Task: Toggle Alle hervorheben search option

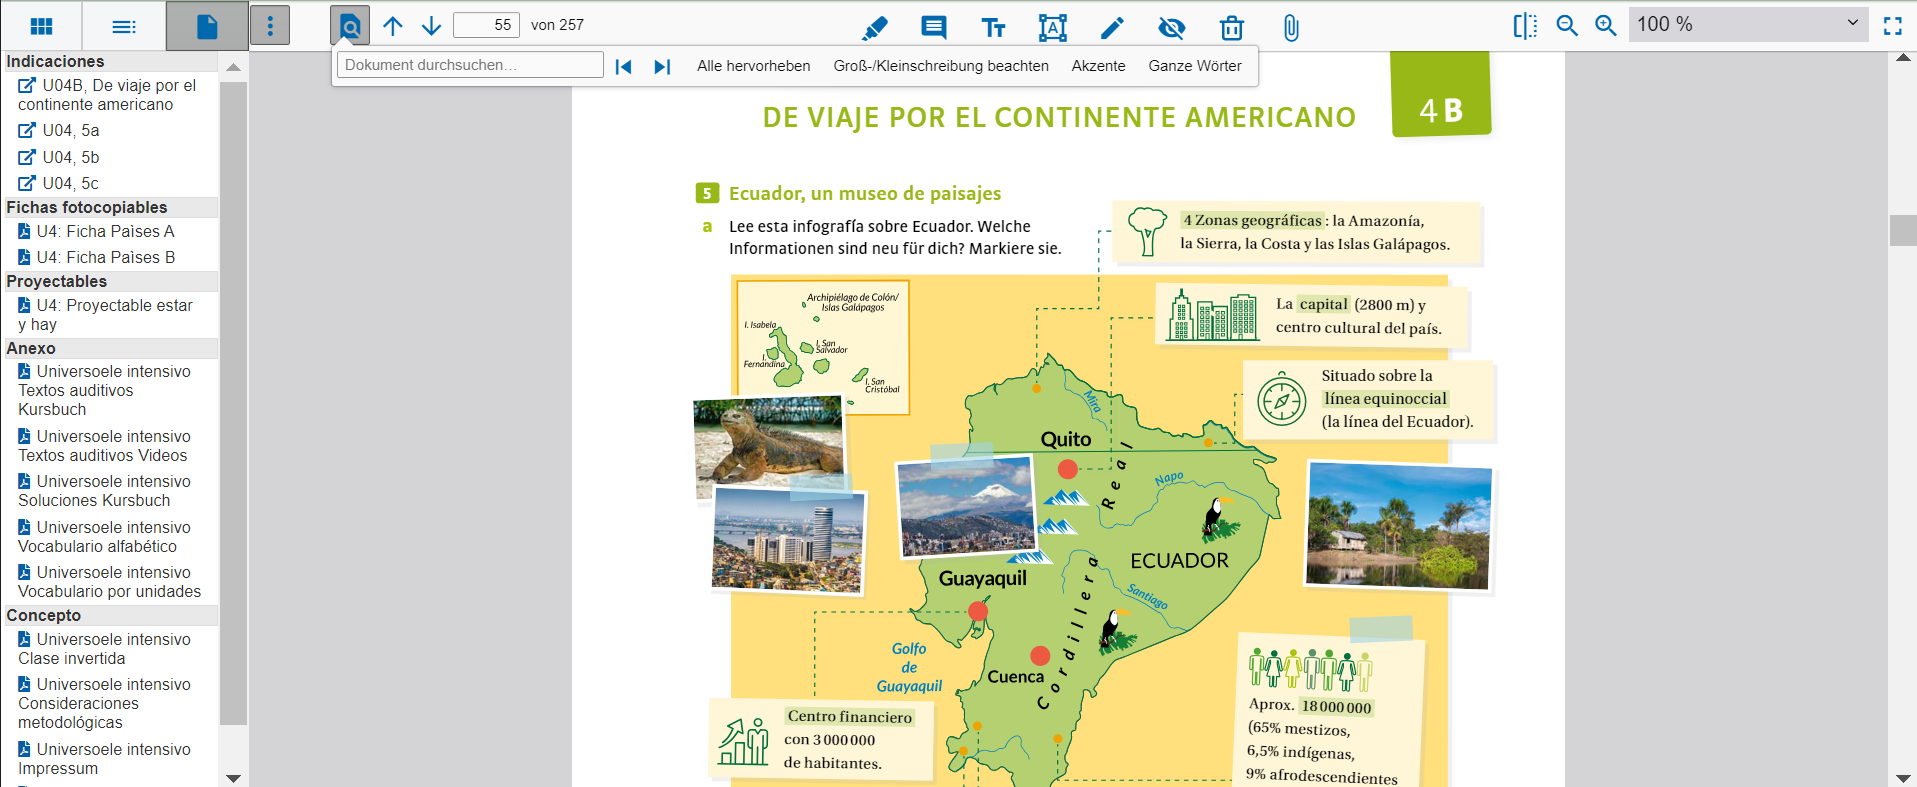Action: coord(754,66)
